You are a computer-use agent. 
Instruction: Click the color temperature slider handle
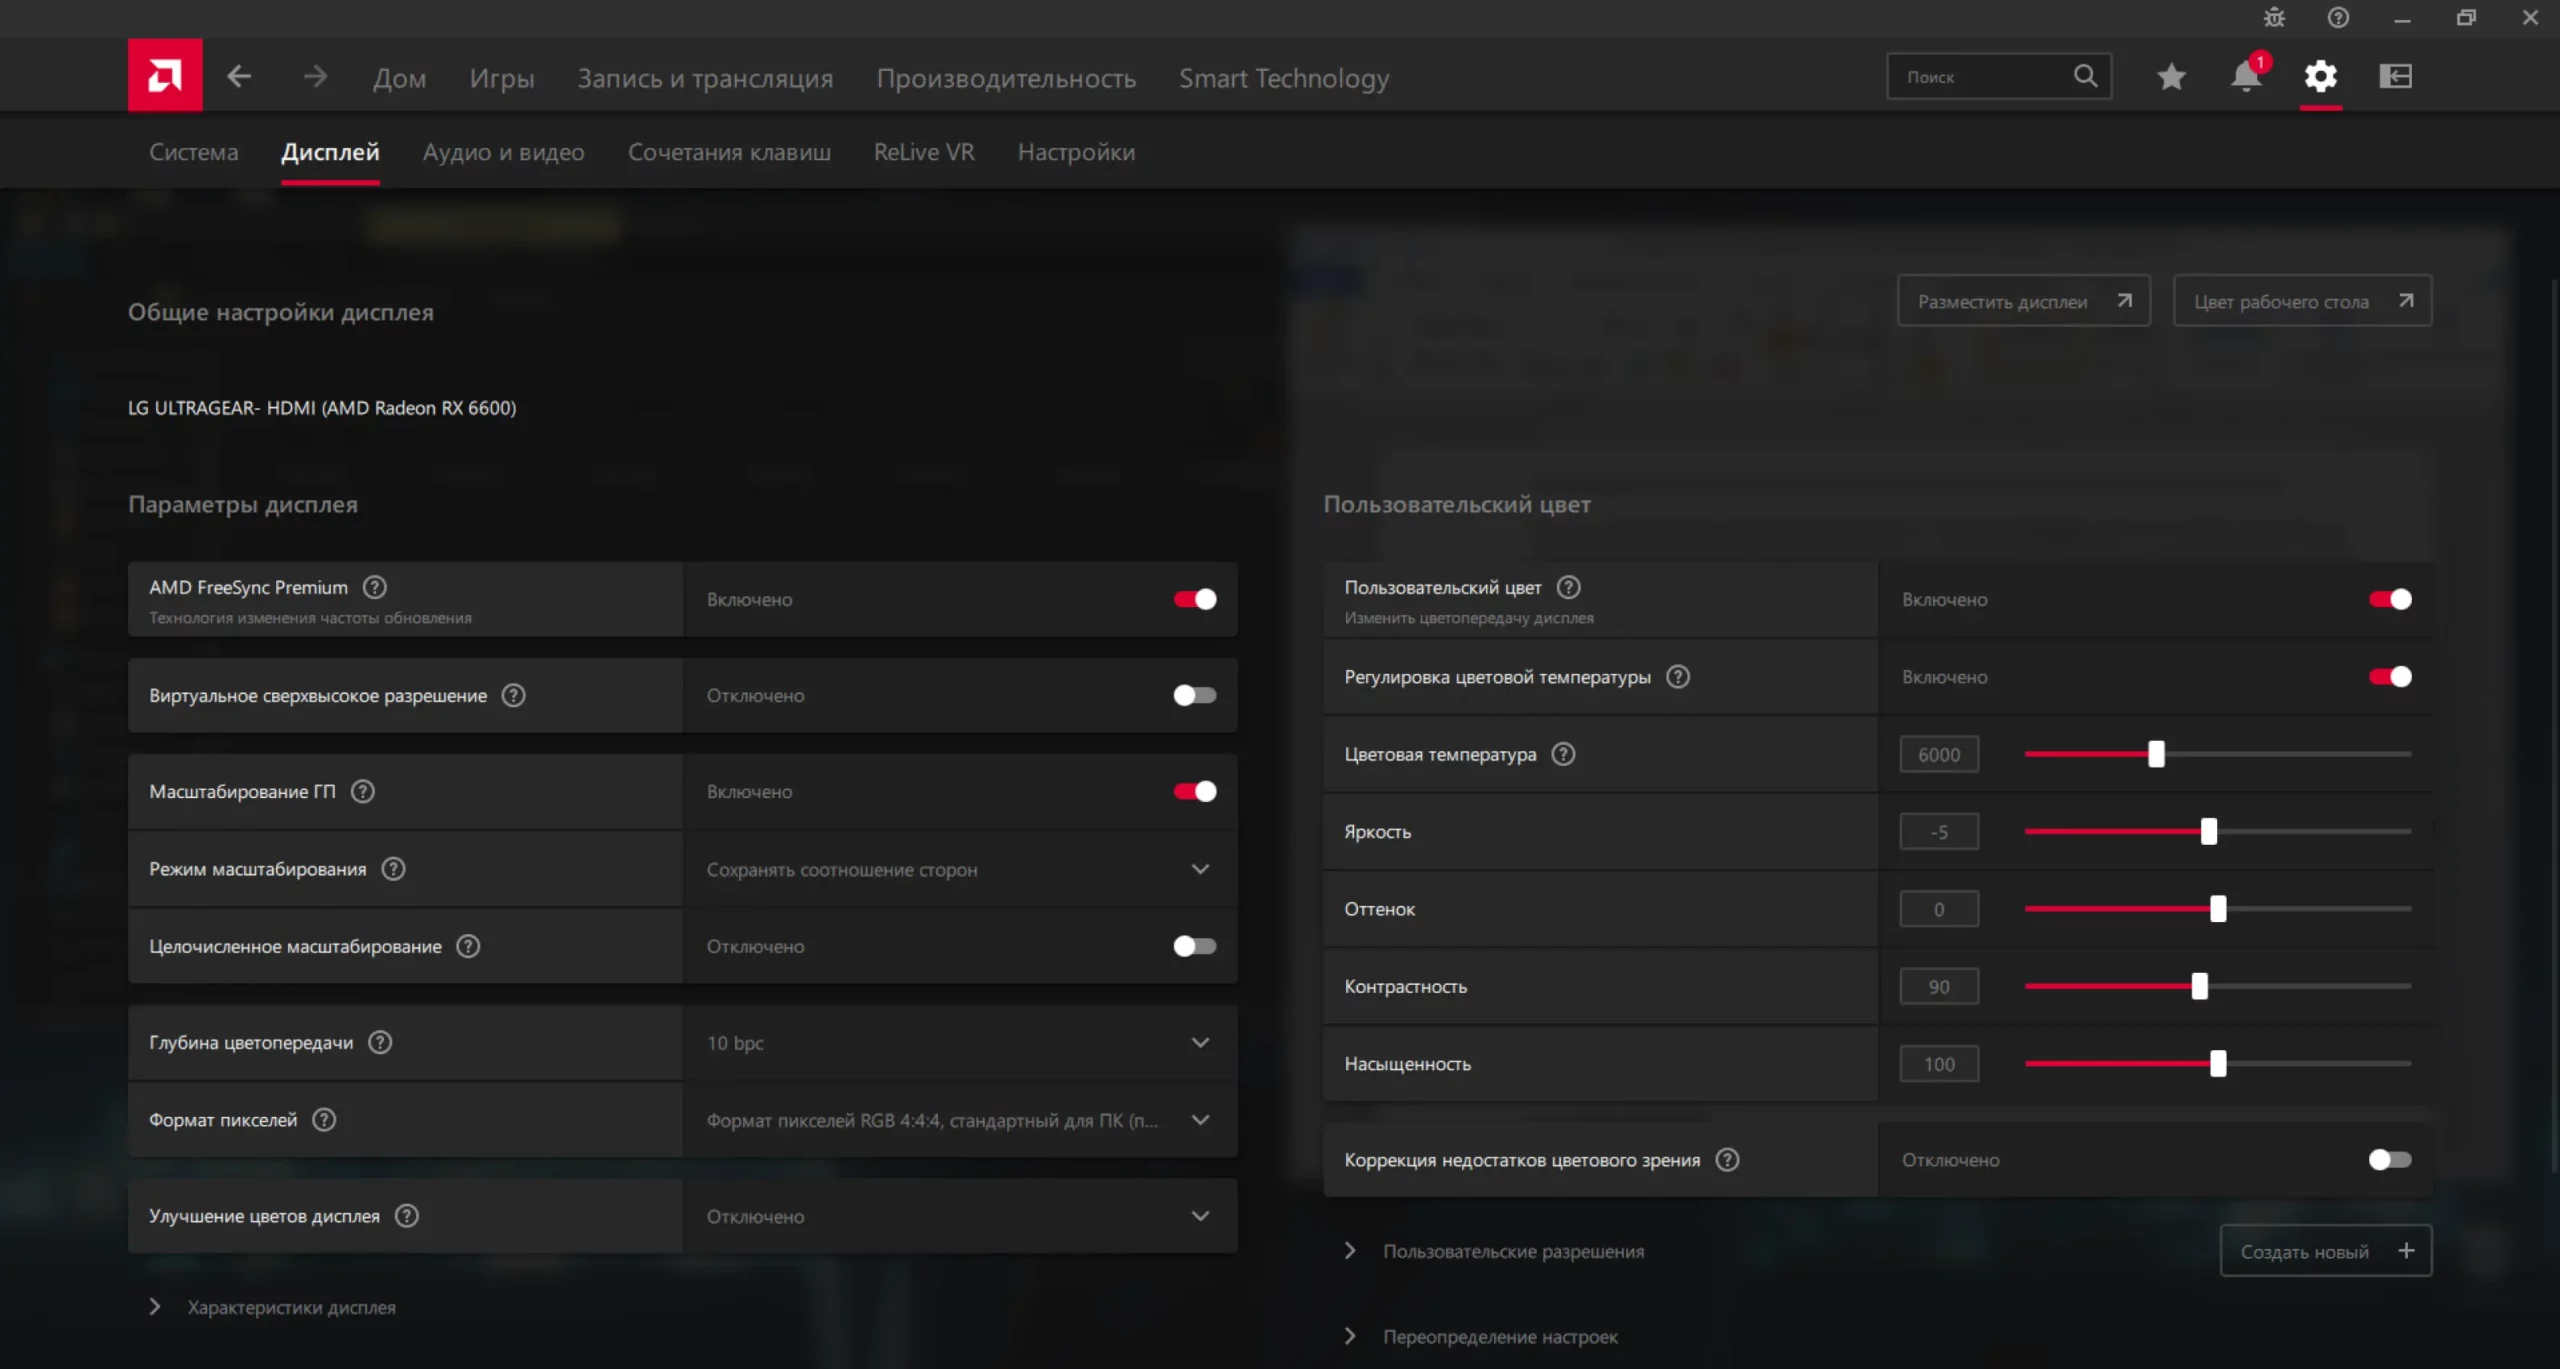click(2156, 754)
